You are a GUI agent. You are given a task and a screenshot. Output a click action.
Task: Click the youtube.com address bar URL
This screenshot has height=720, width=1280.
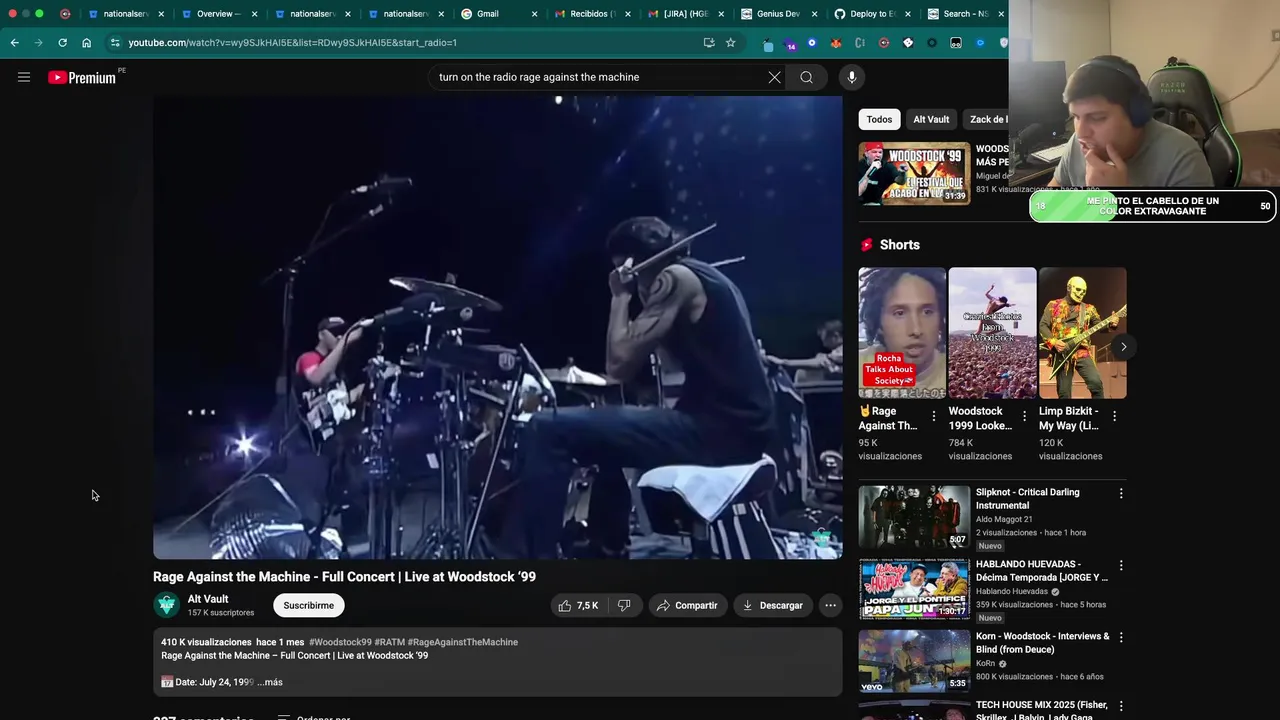pyautogui.click(x=292, y=43)
